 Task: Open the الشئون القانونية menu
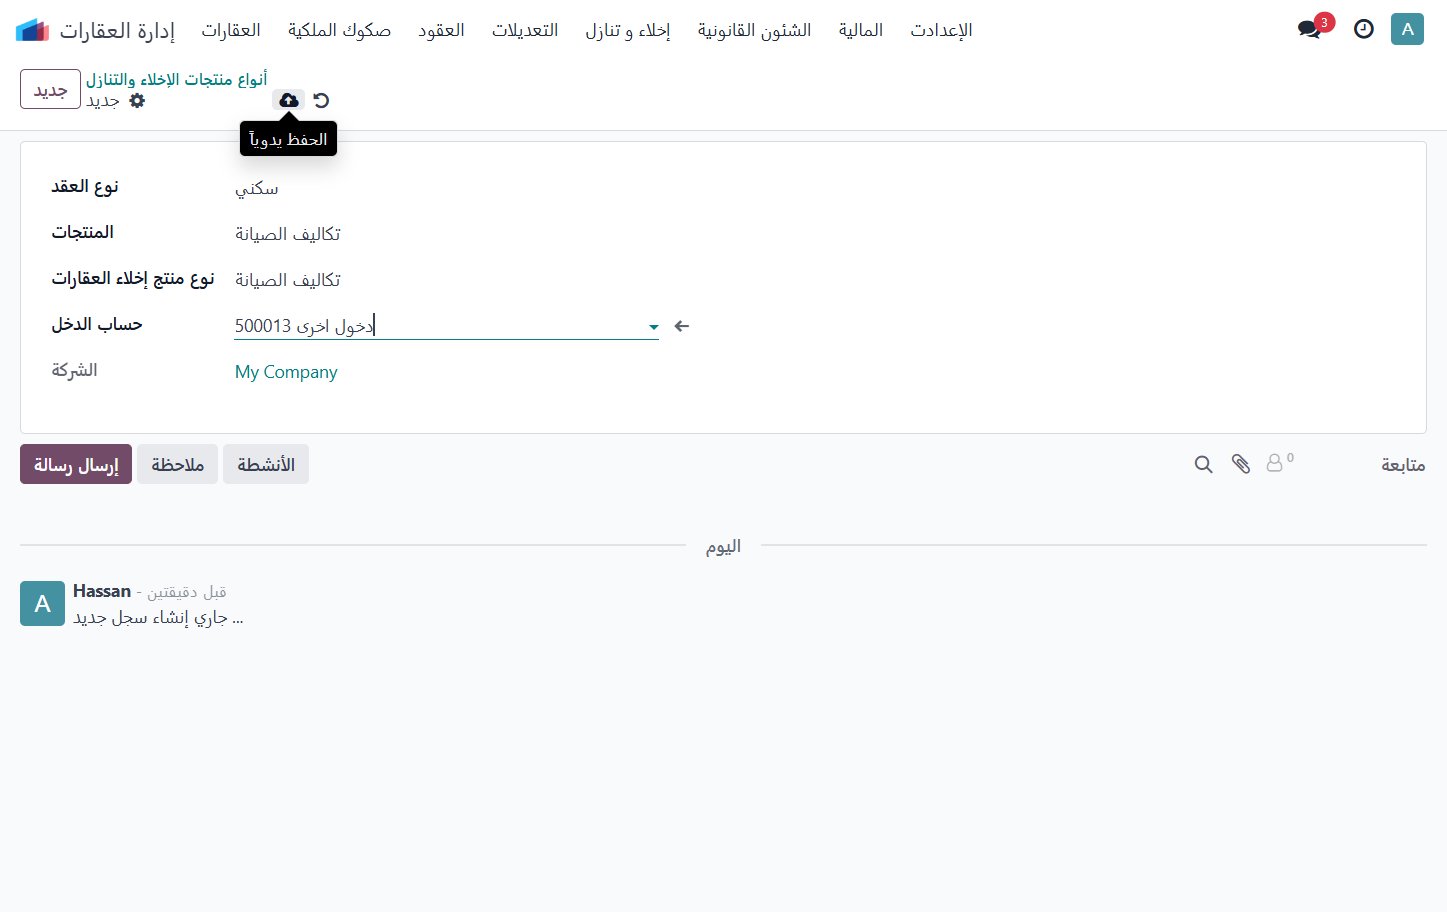tap(755, 30)
